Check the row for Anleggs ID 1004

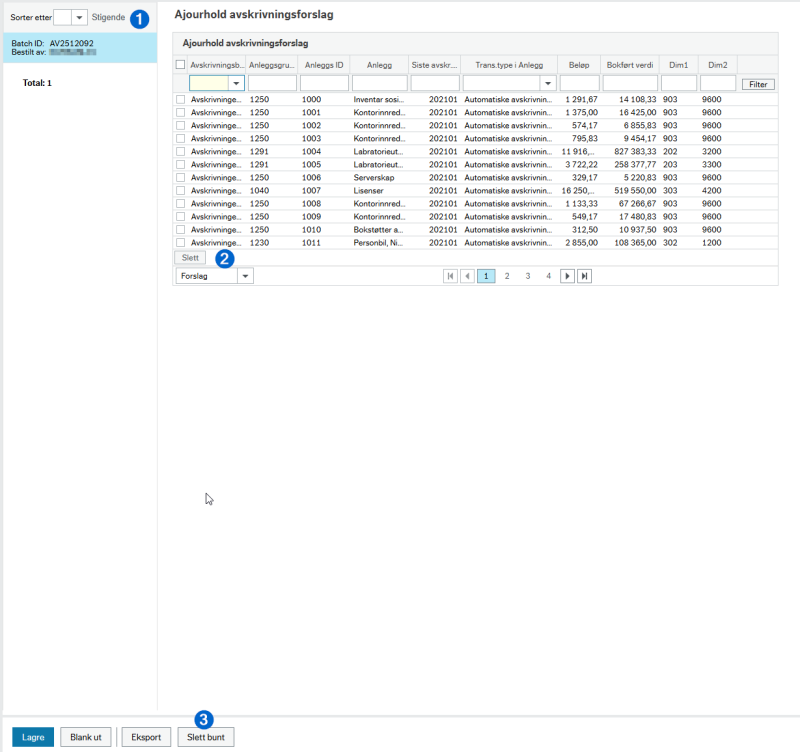point(180,151)
